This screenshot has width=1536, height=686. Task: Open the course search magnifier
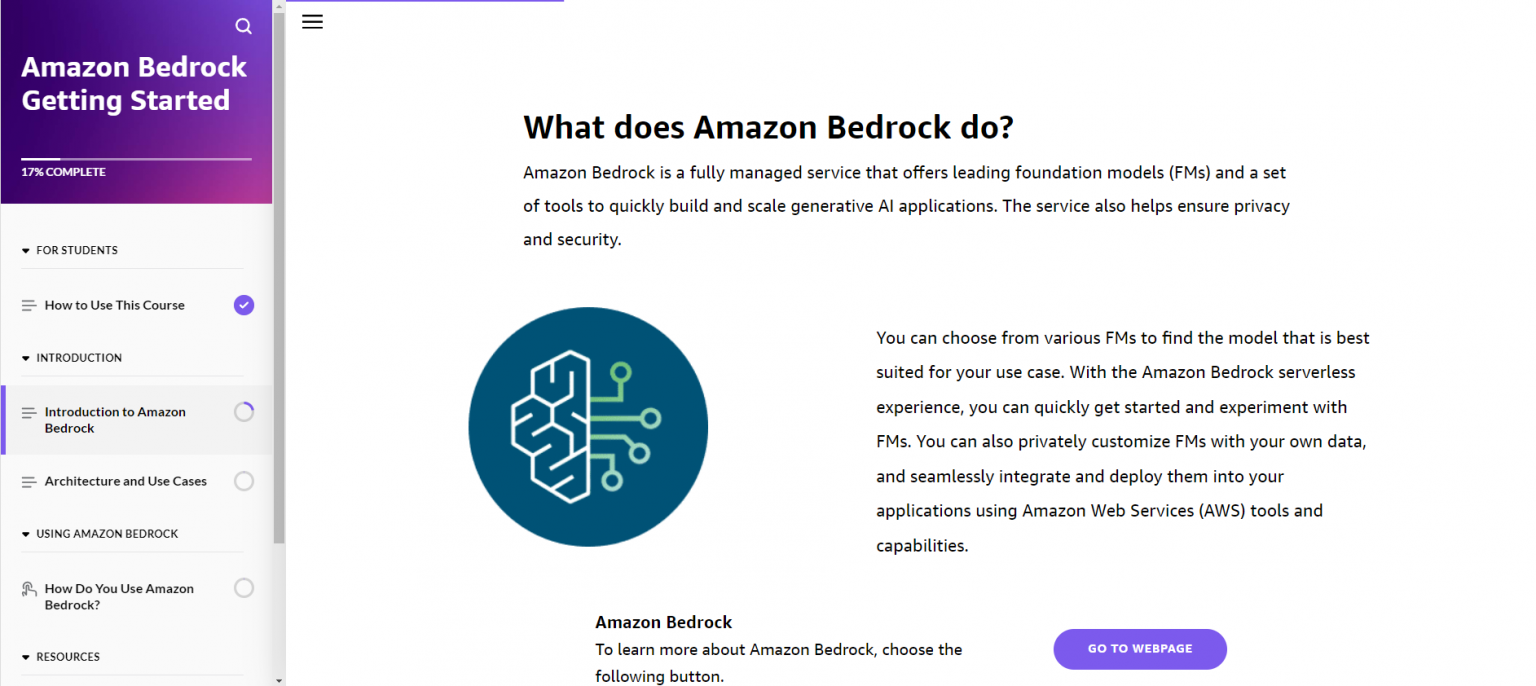pos(243,26)
